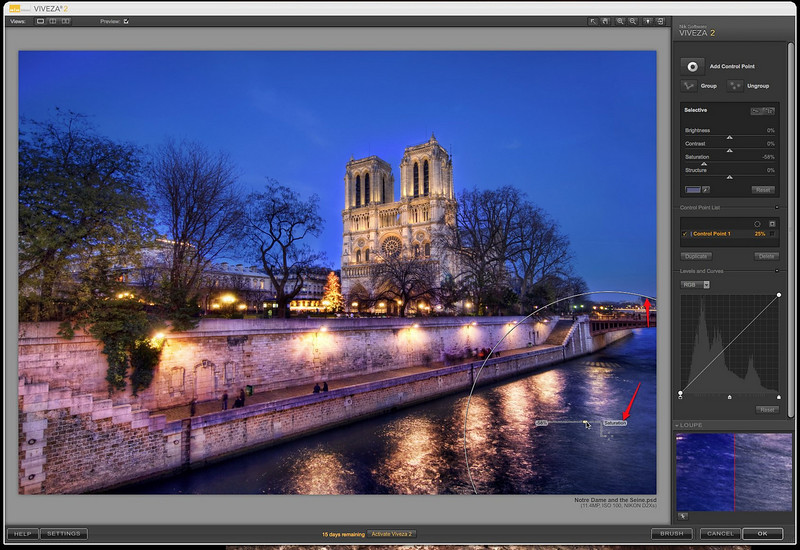Open SETTINGS

pos(64,534)
